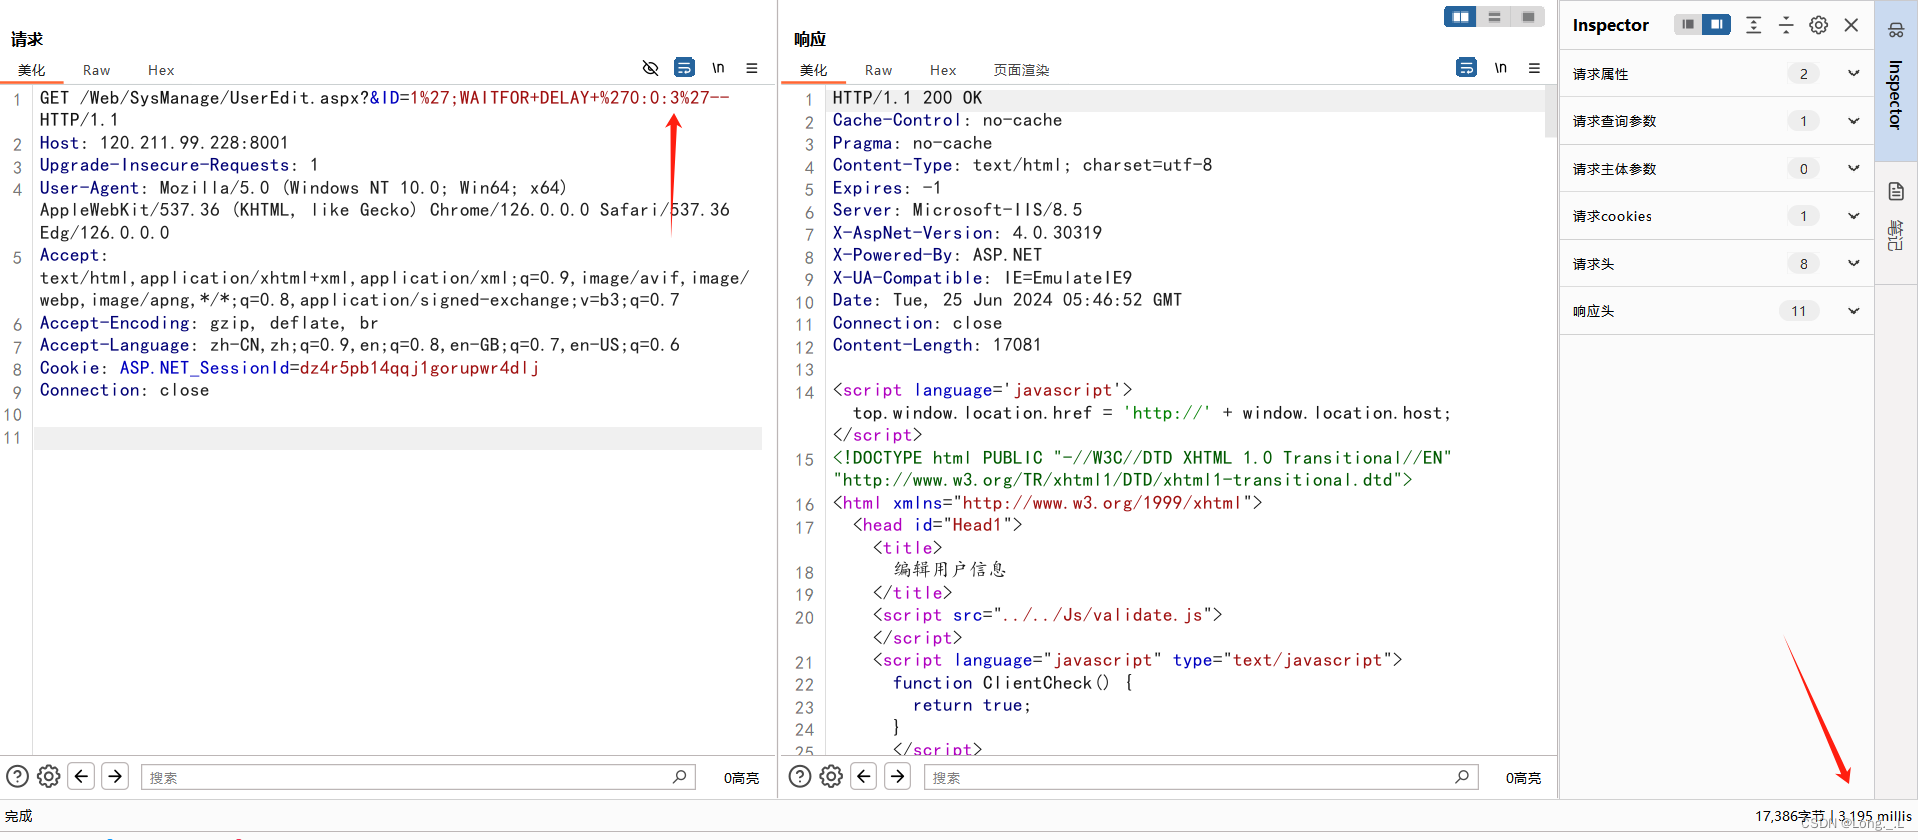
Task: Toggle hide-non-printable eye icon in request pane
Action: coord(650,68)
